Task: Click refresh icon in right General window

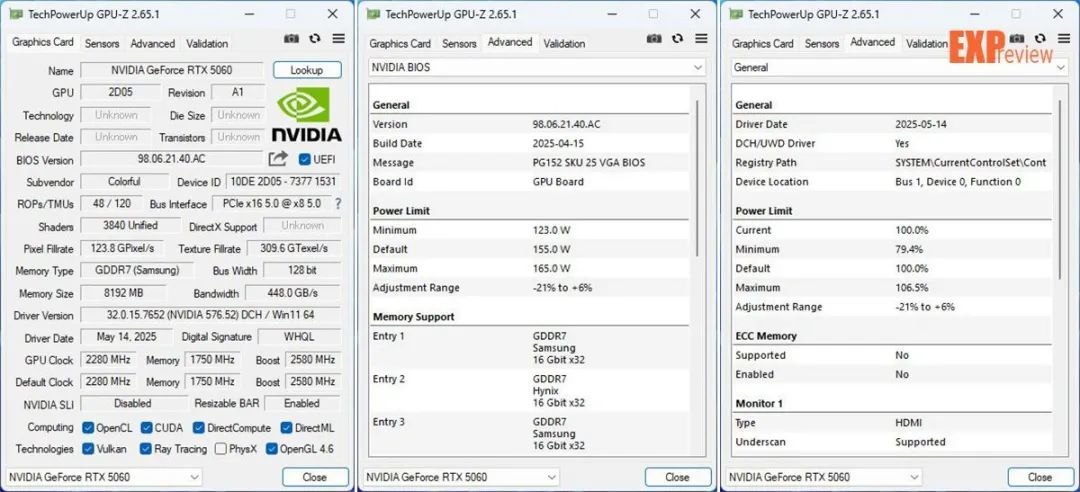Action: (x=1040, y=39)
